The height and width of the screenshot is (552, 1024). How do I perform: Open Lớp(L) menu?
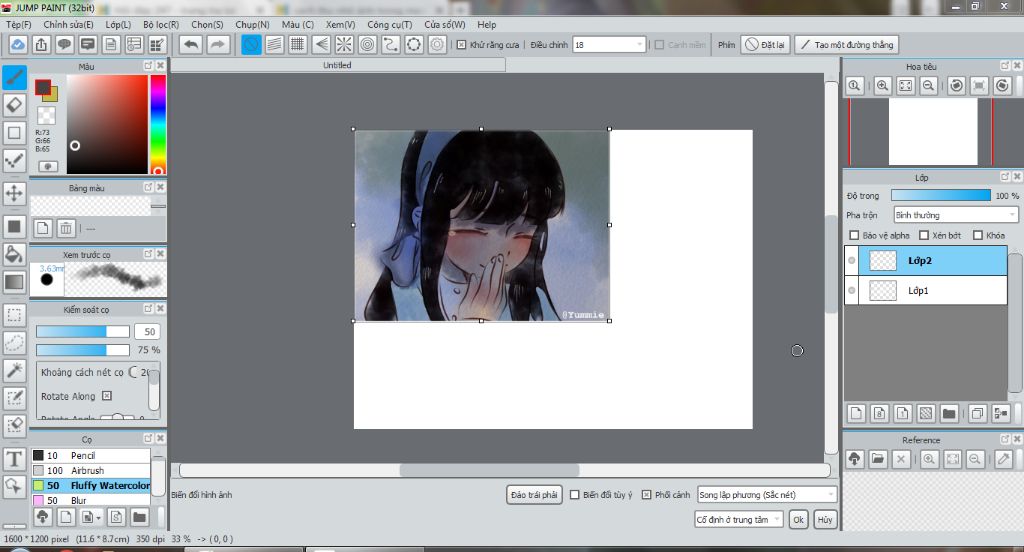pyautogui.click(x=118, y=24)
